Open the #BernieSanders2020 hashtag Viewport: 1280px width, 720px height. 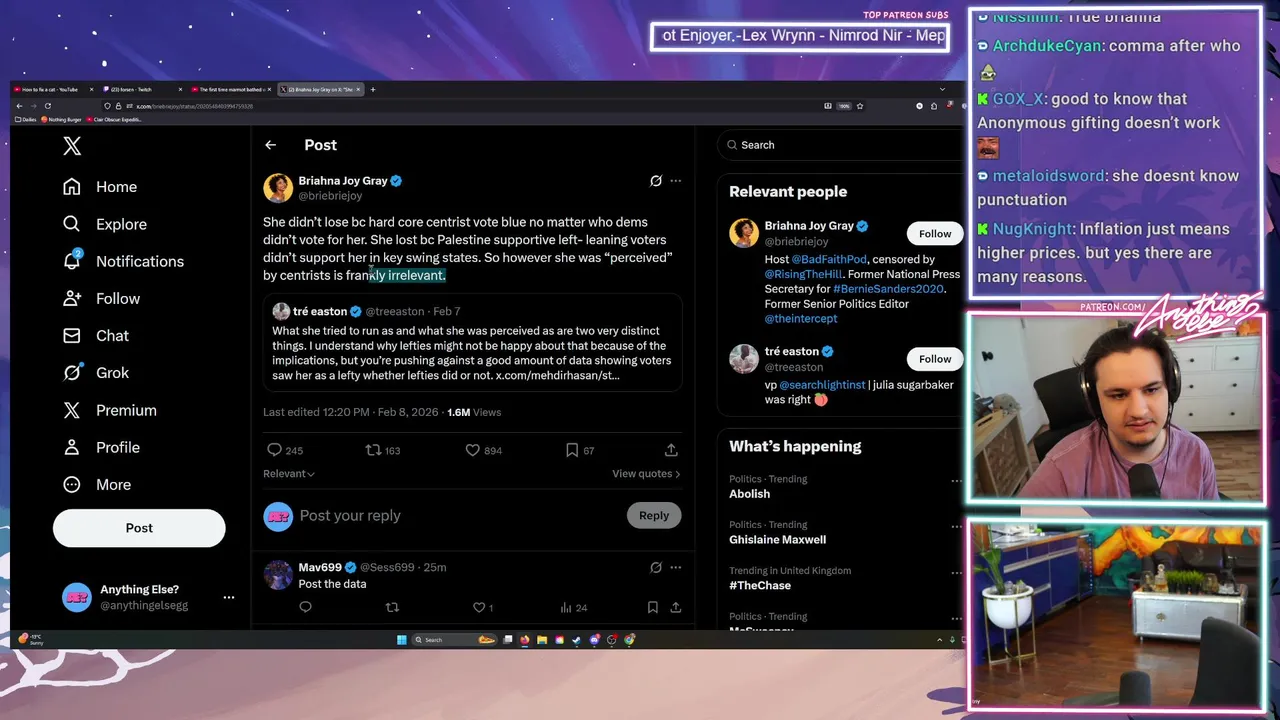888,289
